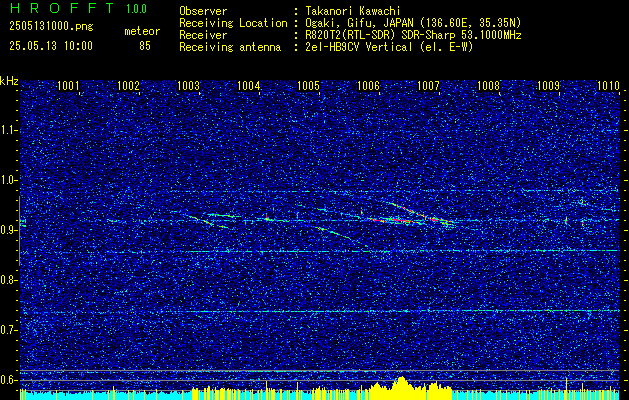The width and height of the screenshot is (629, 400).
Task: Click the 1.1 kHz frequency label
Action: (9, 130)
